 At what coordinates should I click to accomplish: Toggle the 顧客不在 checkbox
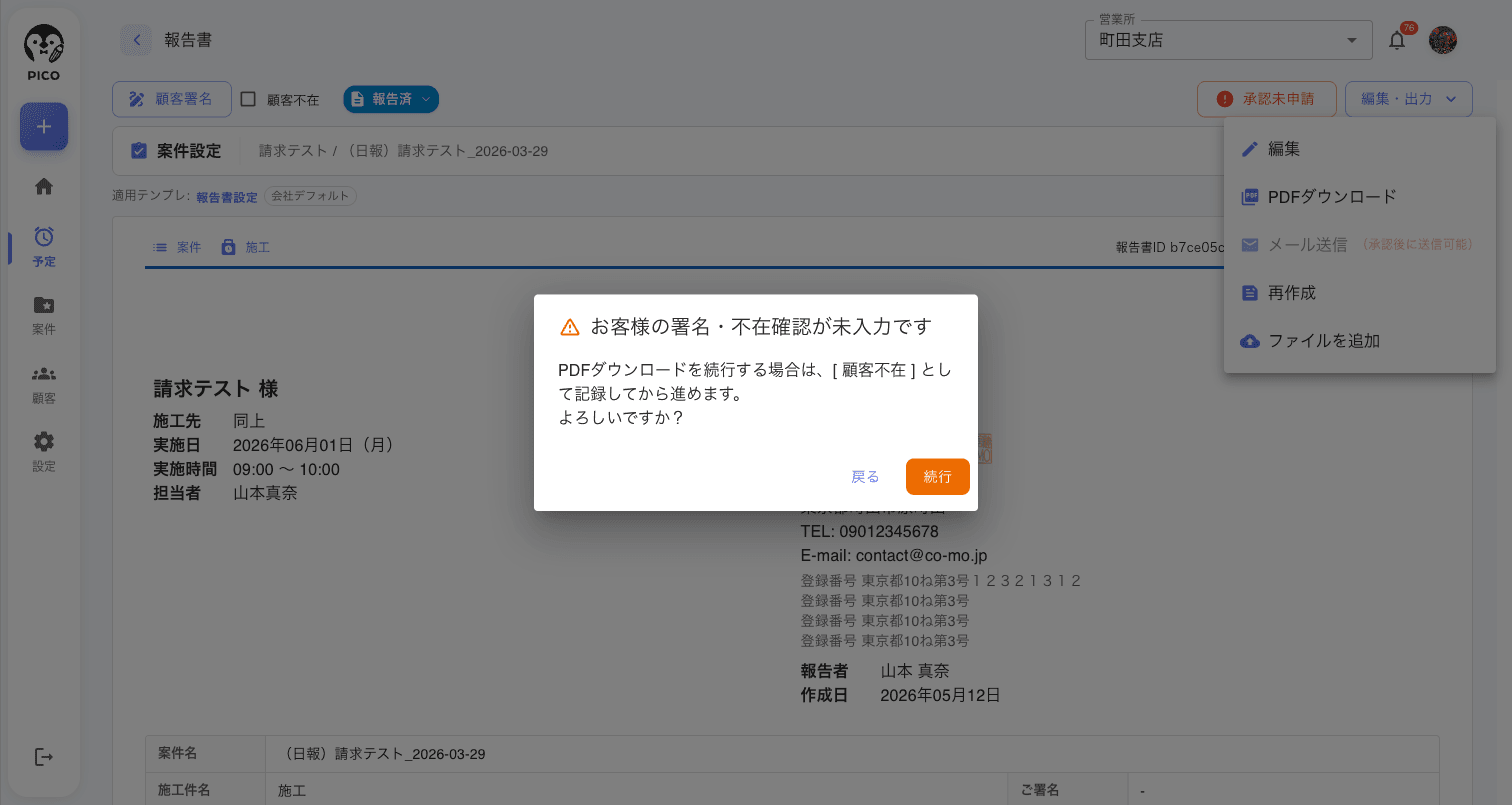(x=249, y=99)
